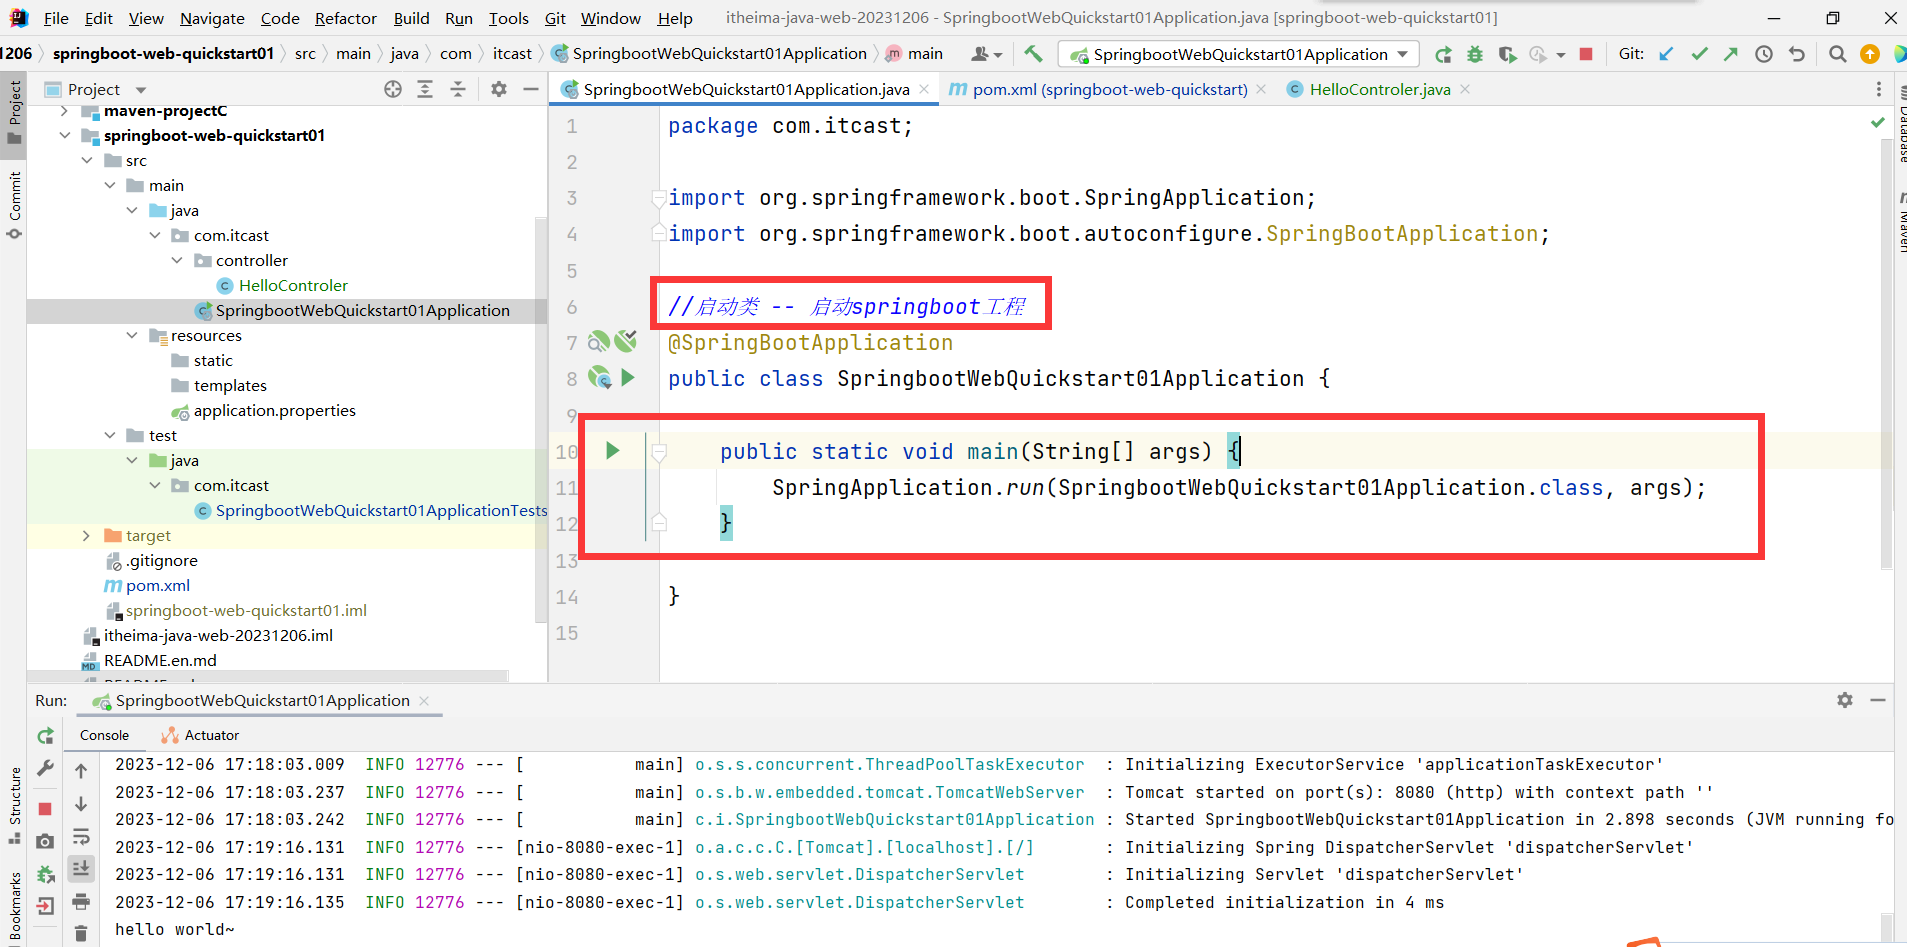Update project via Git blue arrow
Screen dimensions: 1907x947
coord(1667,54)
